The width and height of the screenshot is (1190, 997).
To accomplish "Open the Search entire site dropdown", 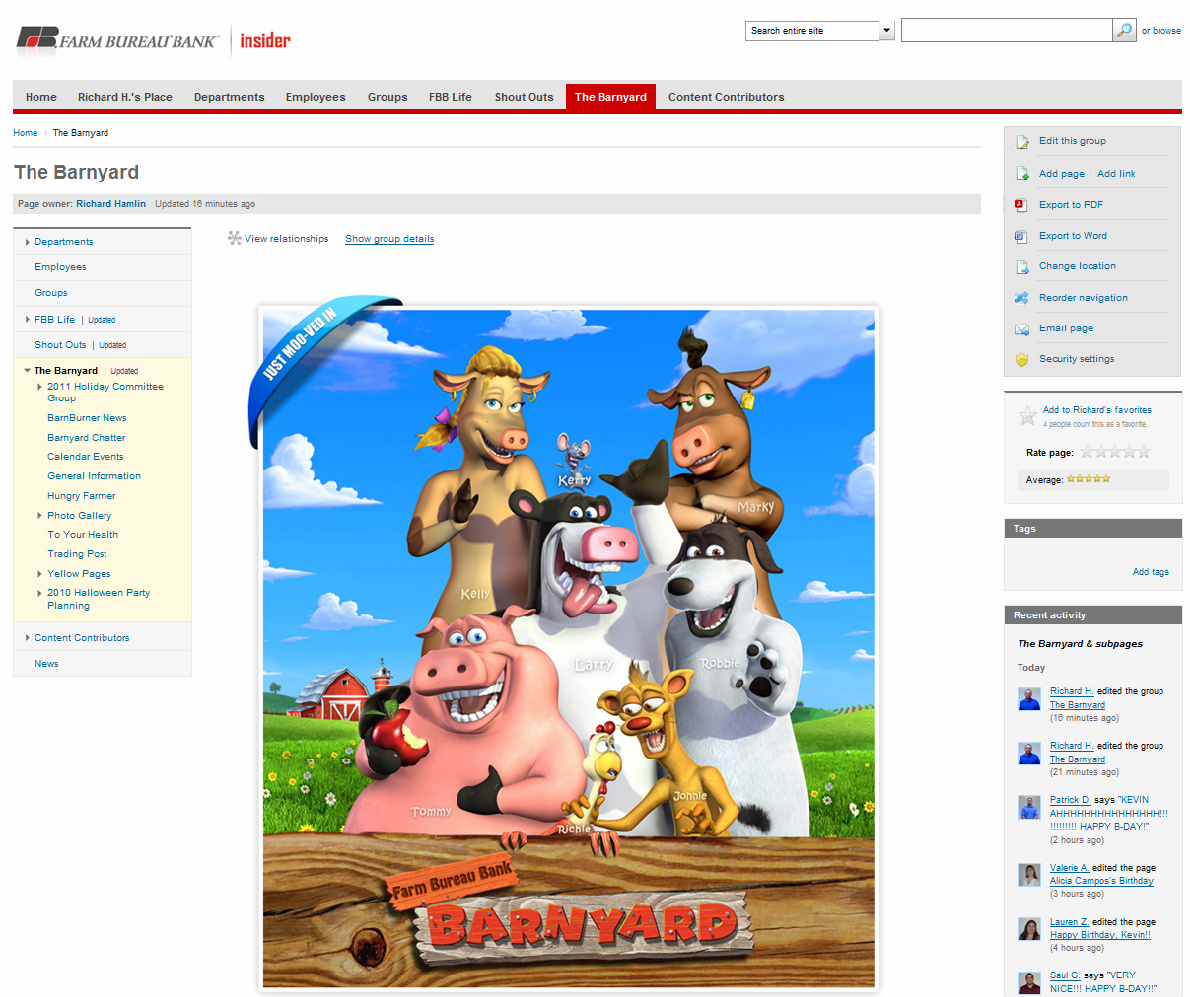I will 886,31.
